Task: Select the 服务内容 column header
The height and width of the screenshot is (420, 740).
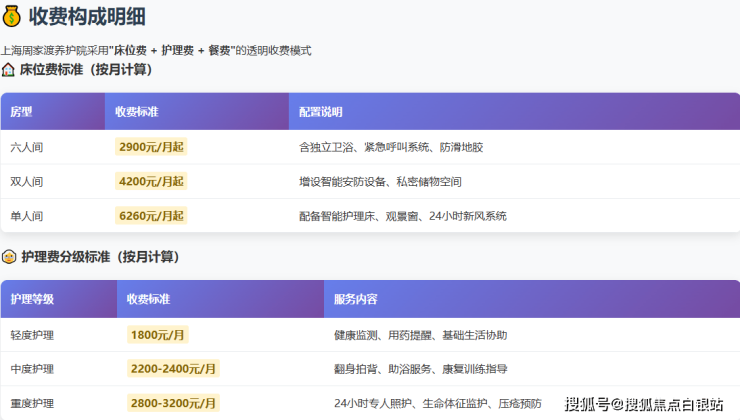Action: (x=355, y=299)
